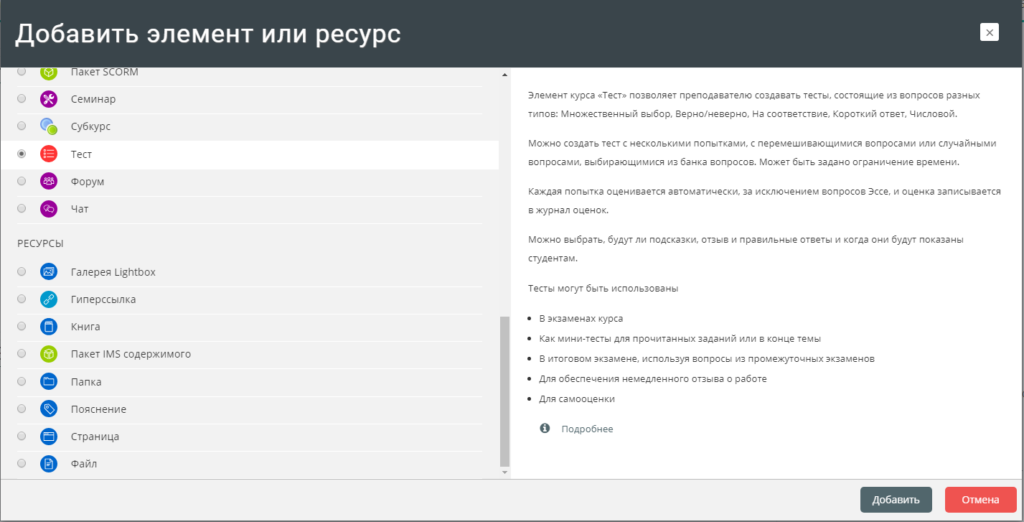Click the purple Чат bubbles icon
This screenshot has width=1024, height=522.
[x=49, y=209]
